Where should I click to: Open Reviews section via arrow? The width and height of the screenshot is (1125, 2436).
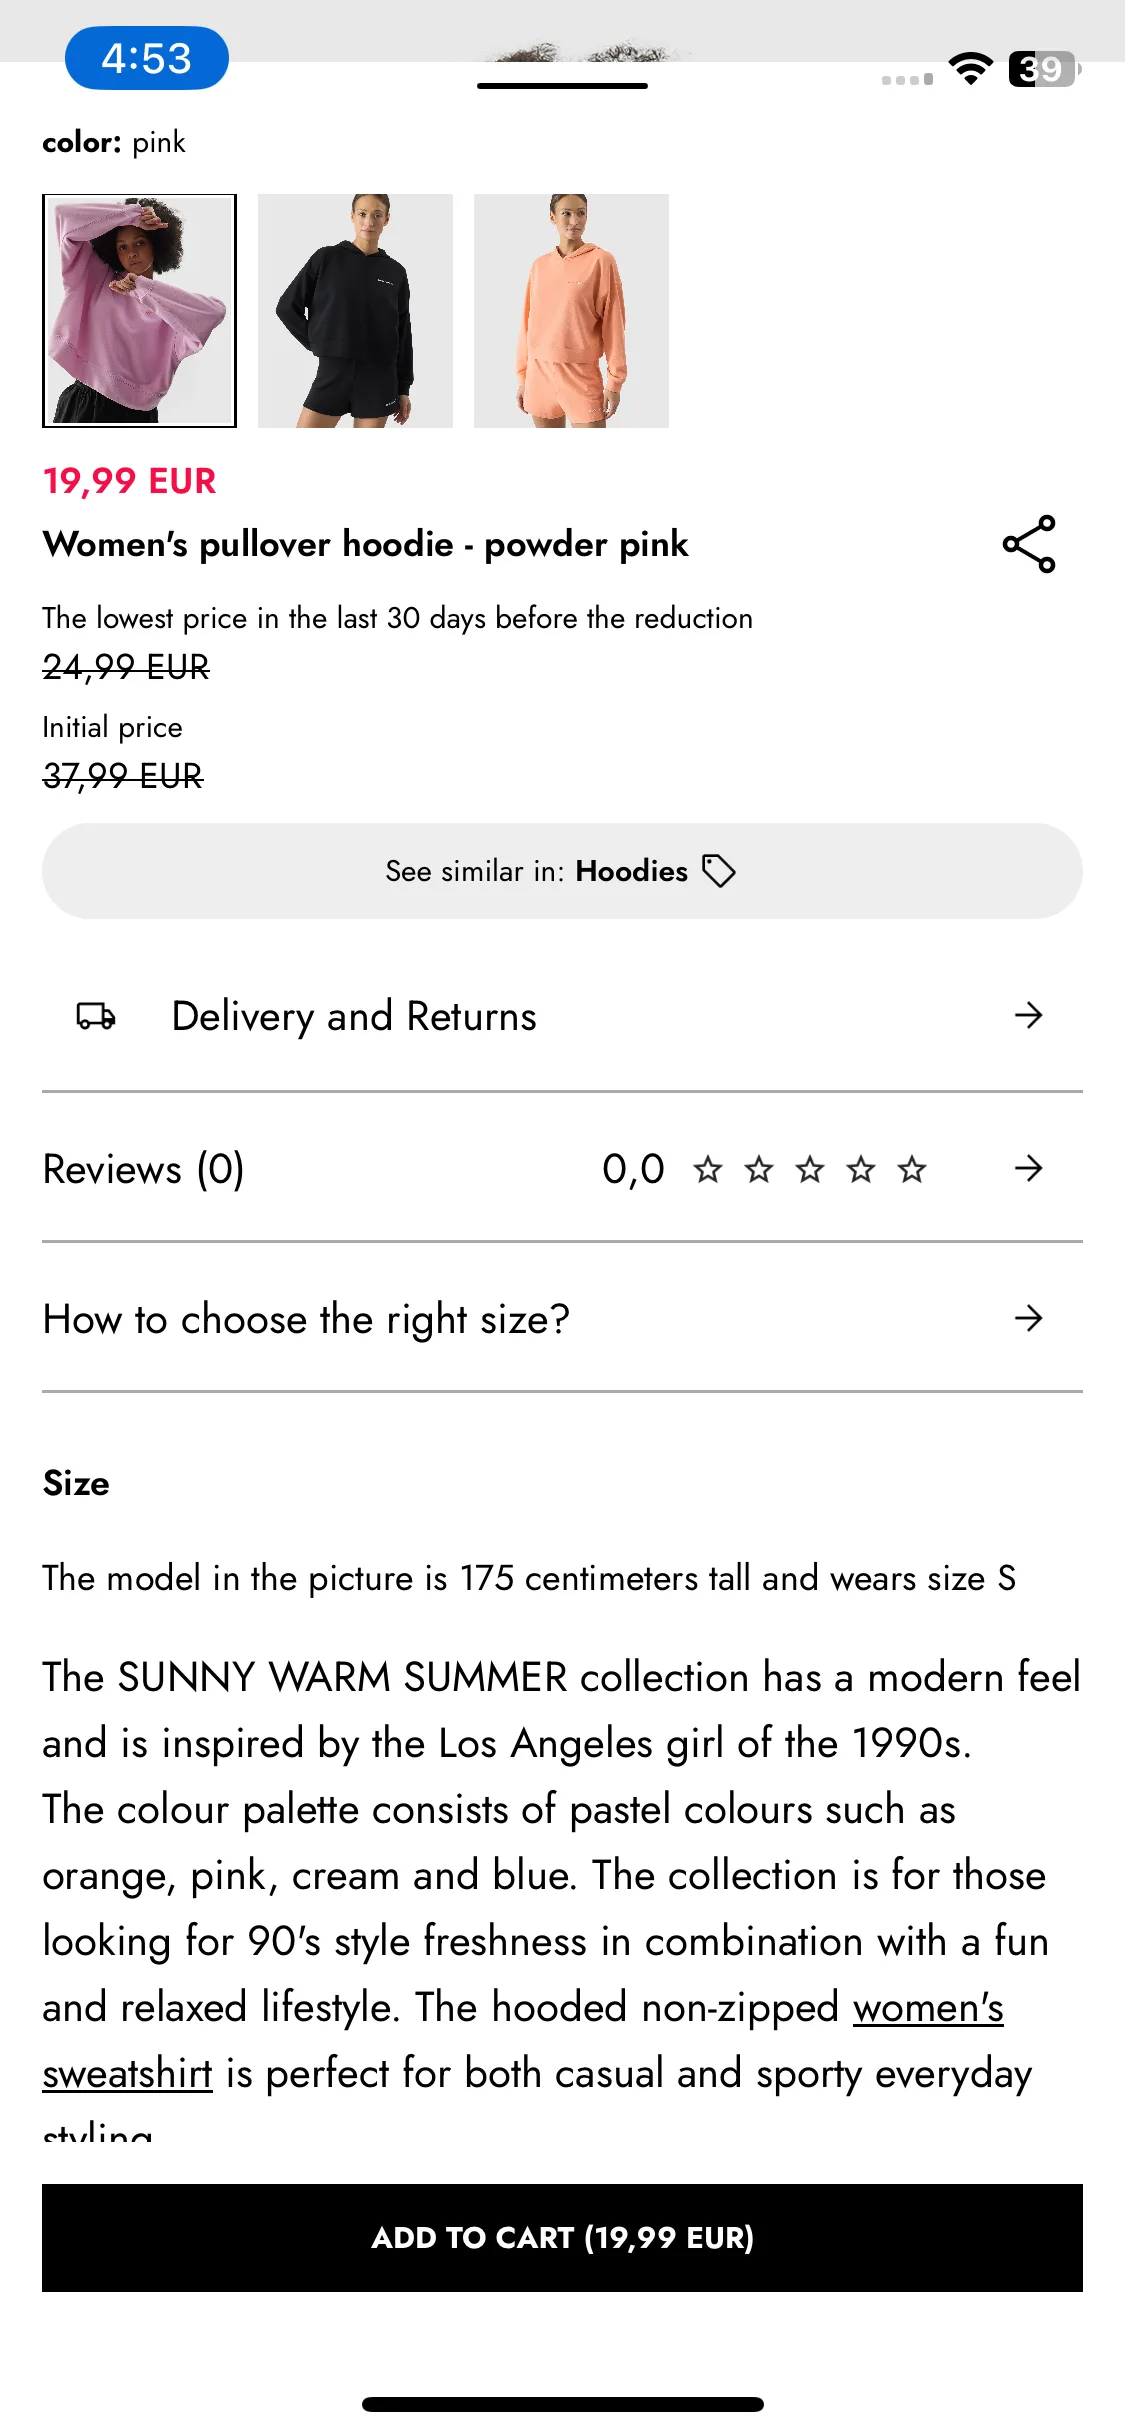(1028, 1168)
